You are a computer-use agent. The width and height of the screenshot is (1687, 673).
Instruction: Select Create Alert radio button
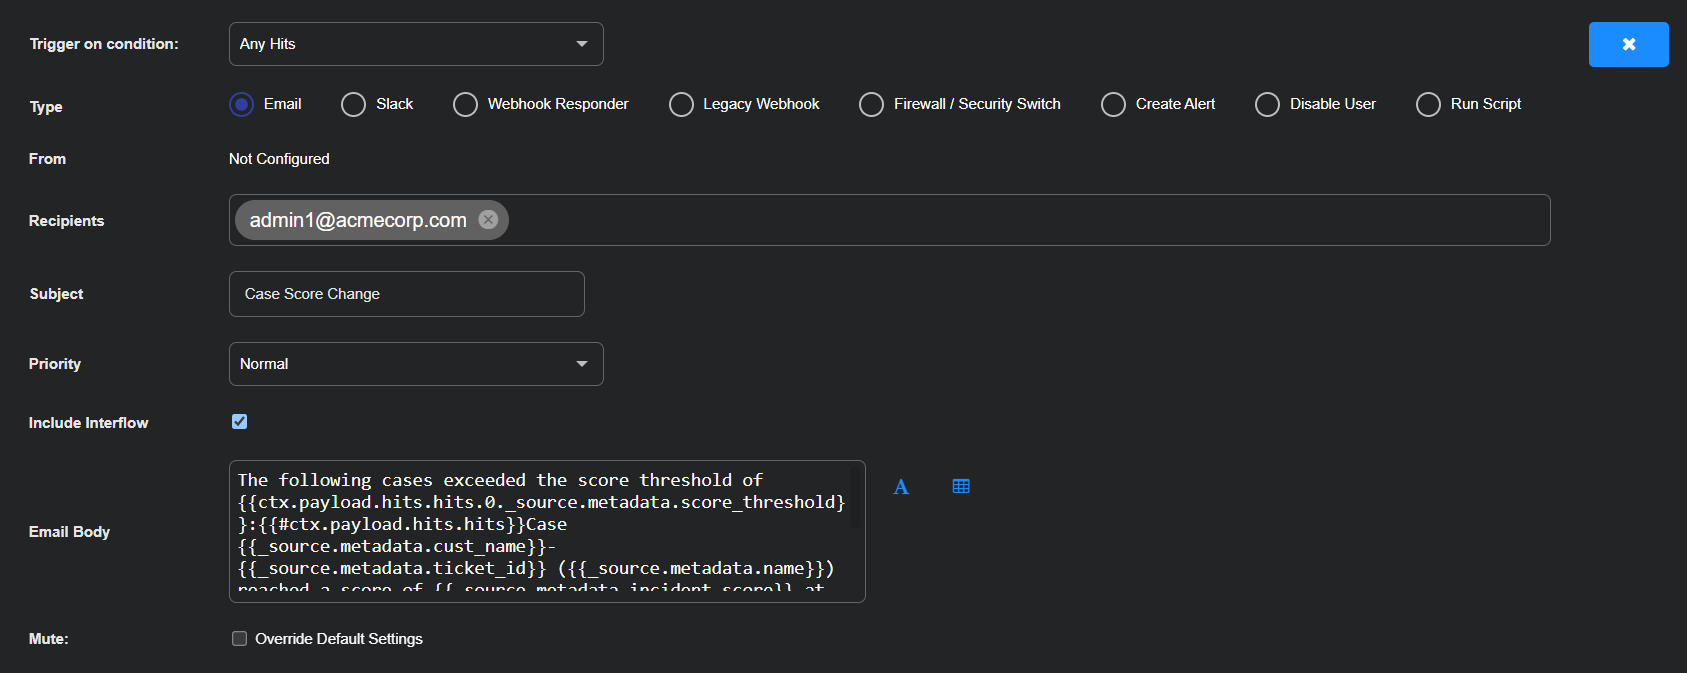point(1113,105)
